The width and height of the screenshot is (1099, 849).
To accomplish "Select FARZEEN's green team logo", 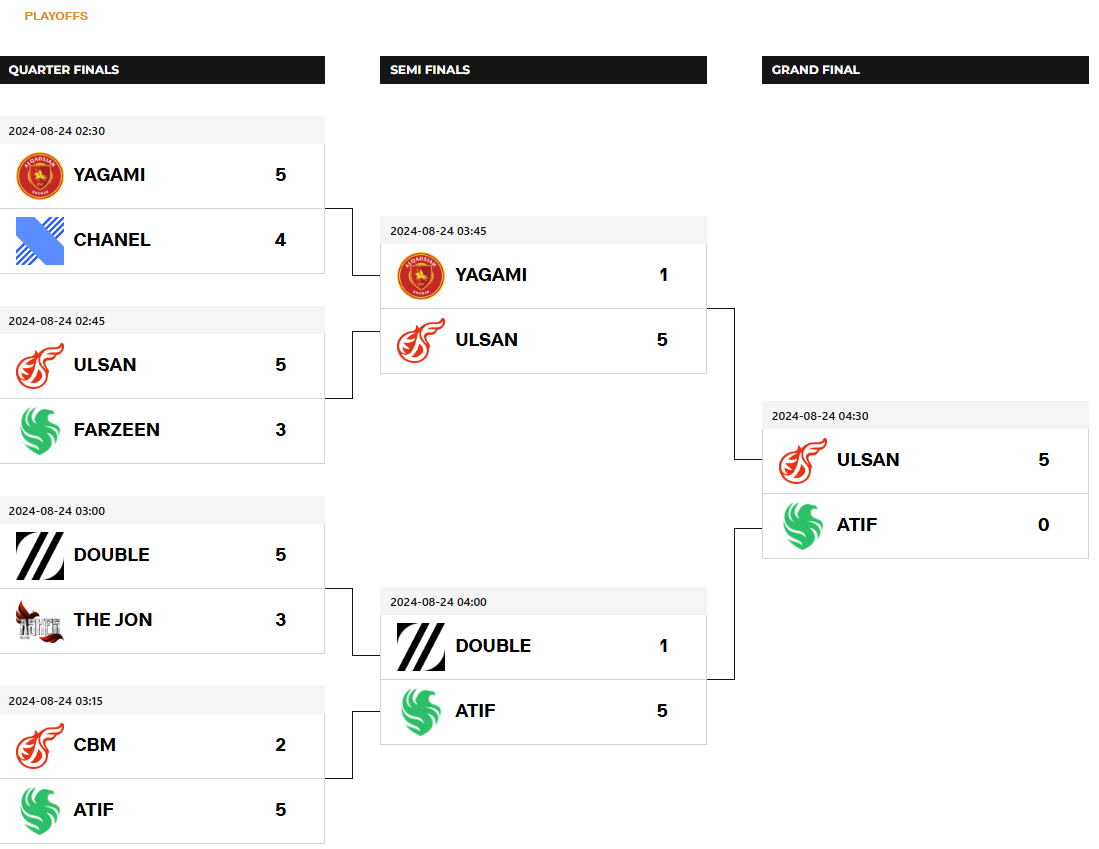I will (x=40, y=431).
